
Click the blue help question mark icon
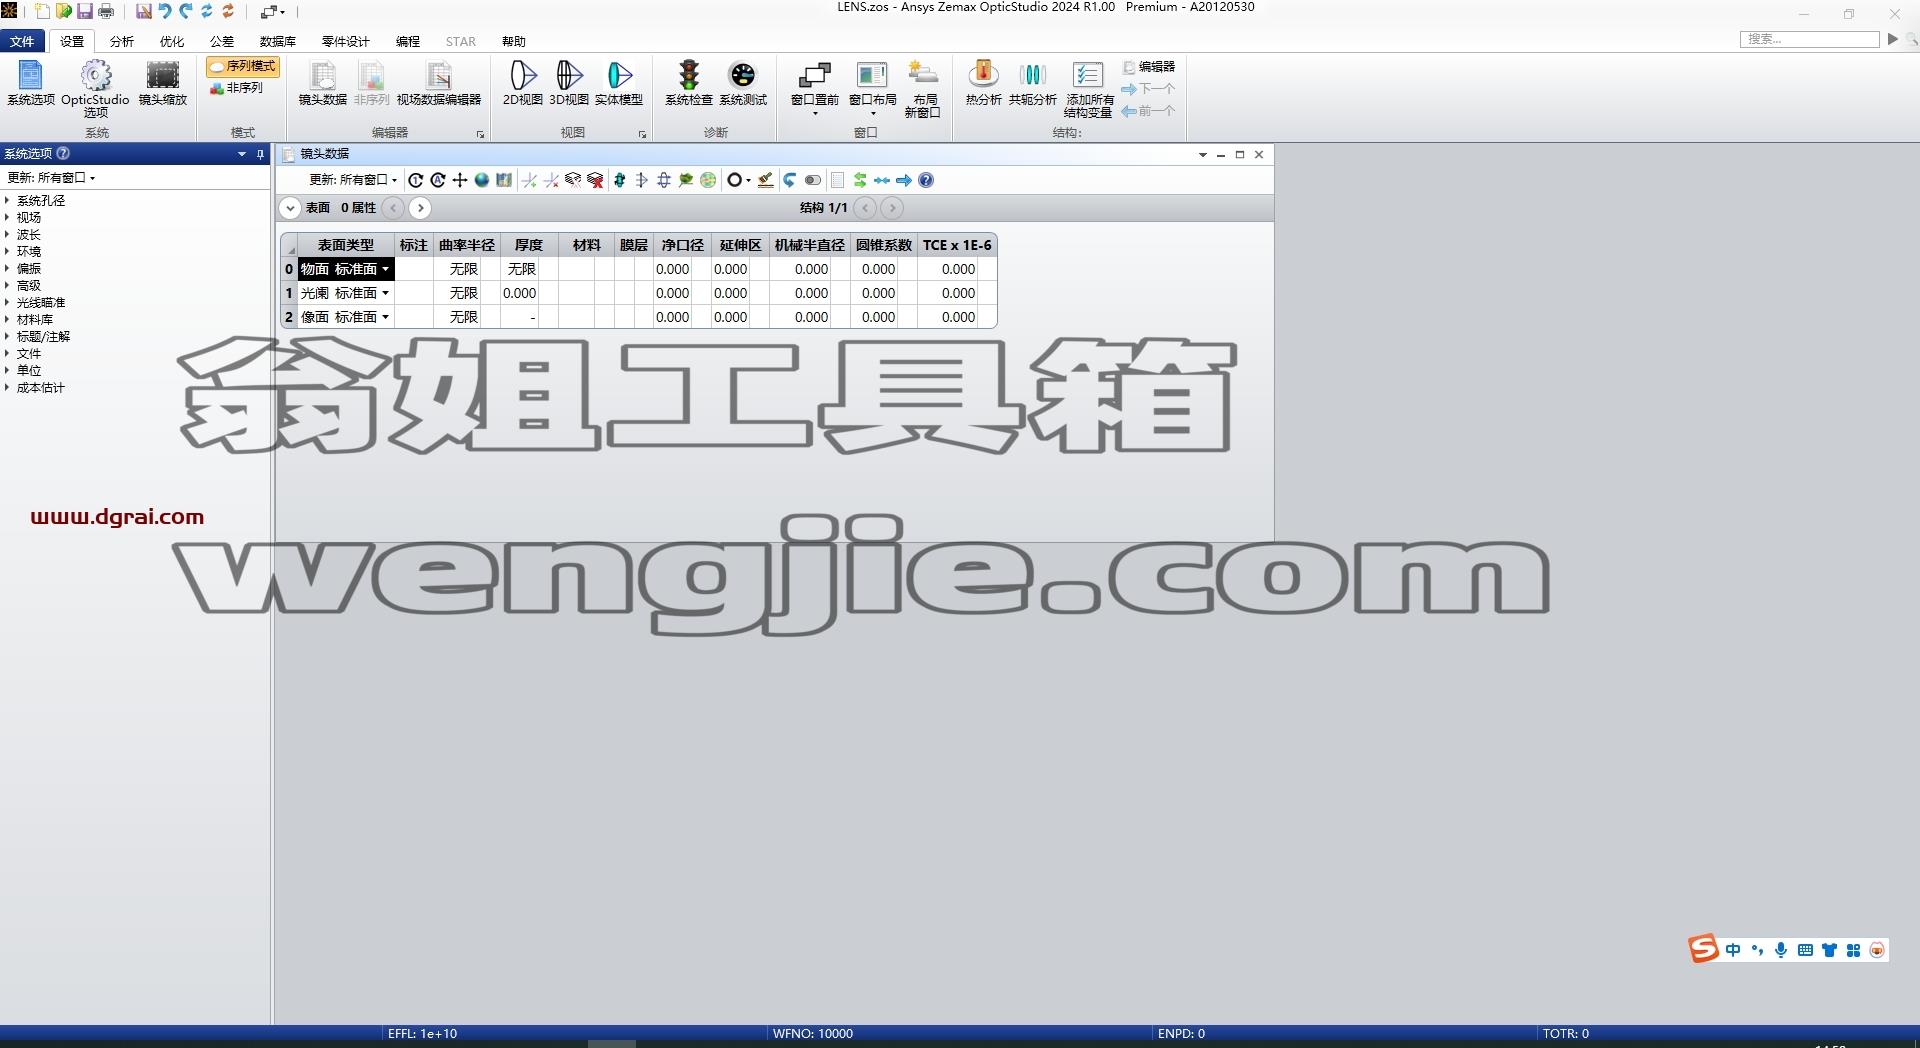click(926, 180)
